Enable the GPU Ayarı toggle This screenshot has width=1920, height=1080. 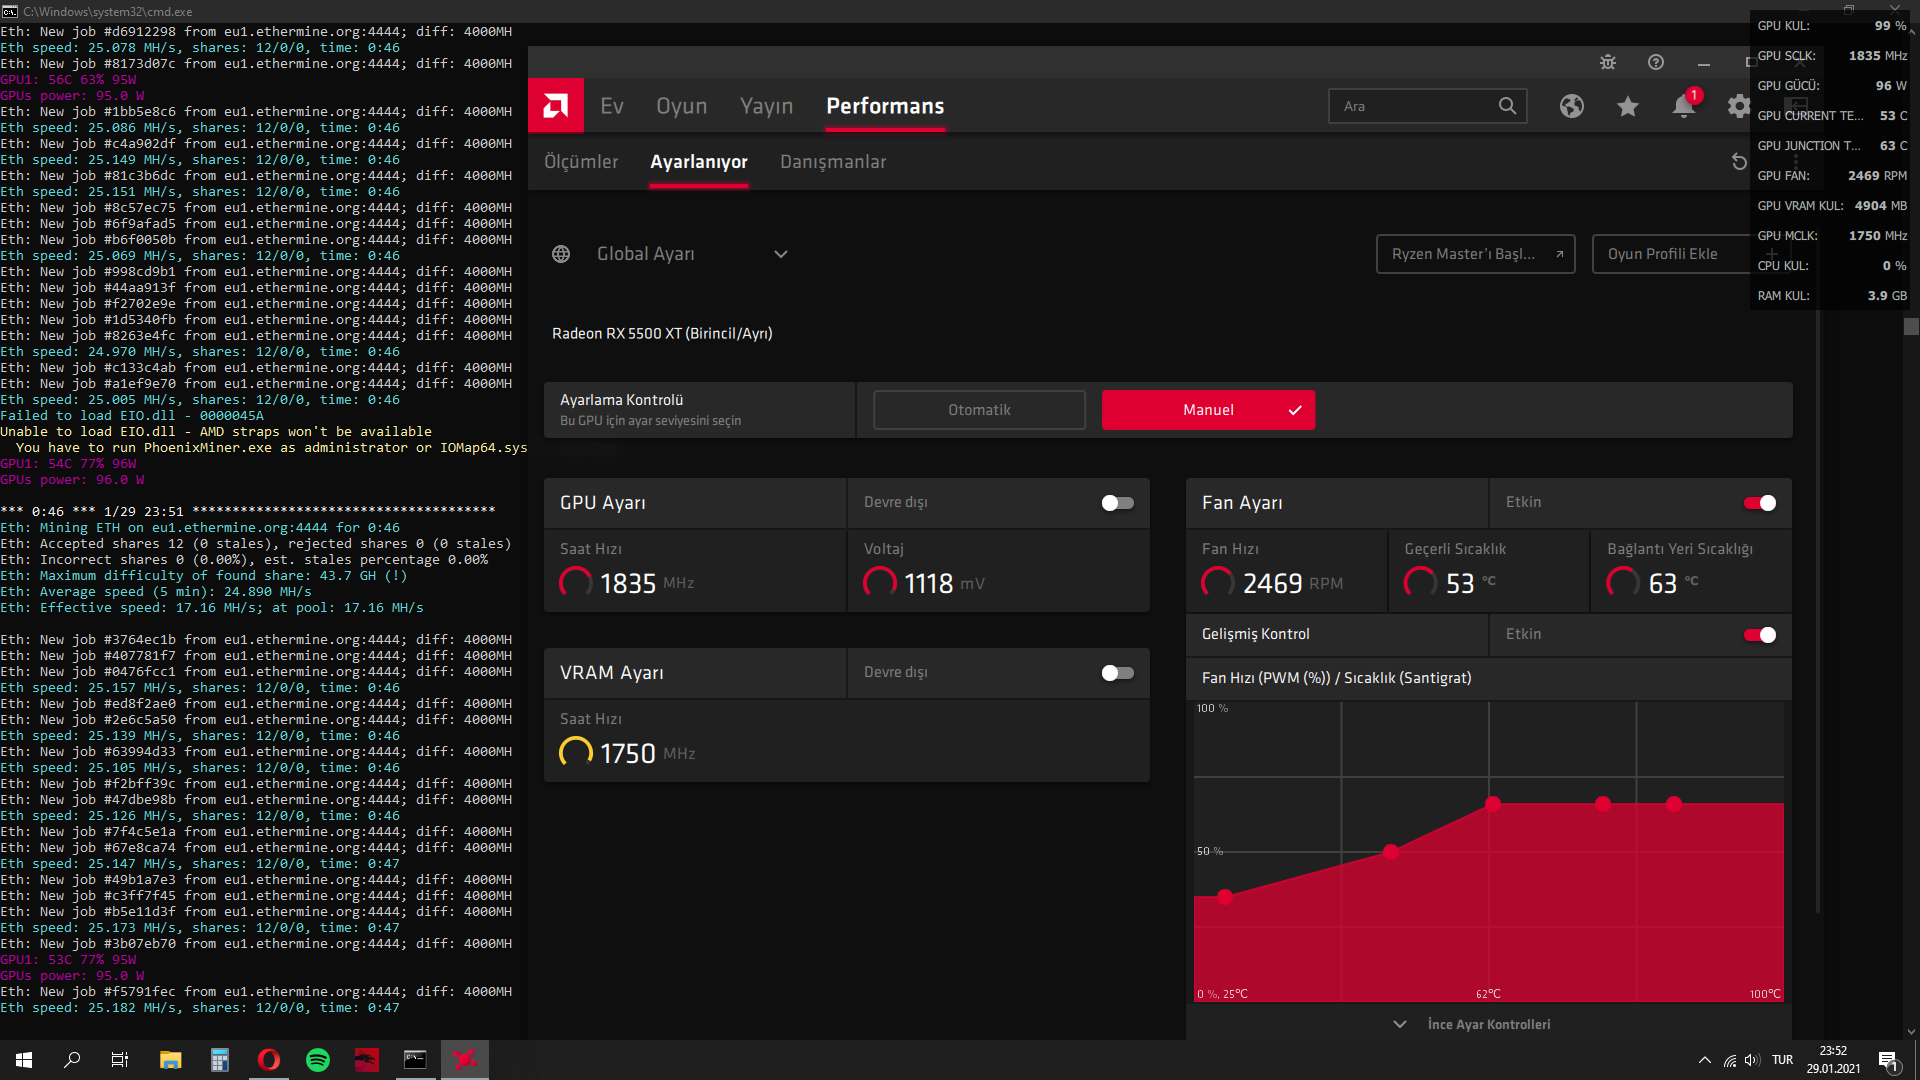[1117, 503]
